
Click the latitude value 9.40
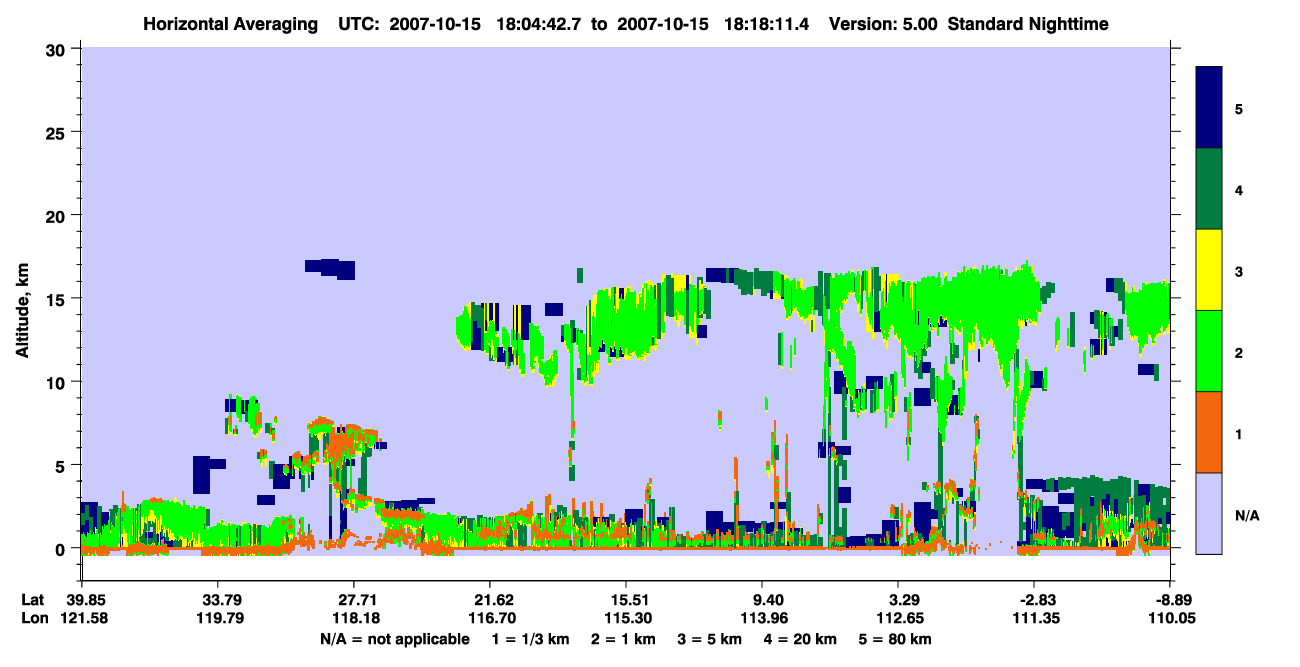tap(762, 600)
